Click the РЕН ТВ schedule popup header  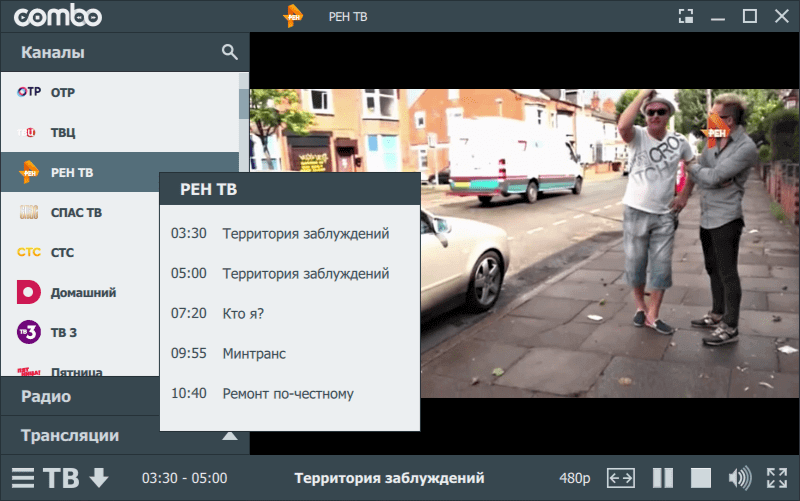click(x=290, y=189)
